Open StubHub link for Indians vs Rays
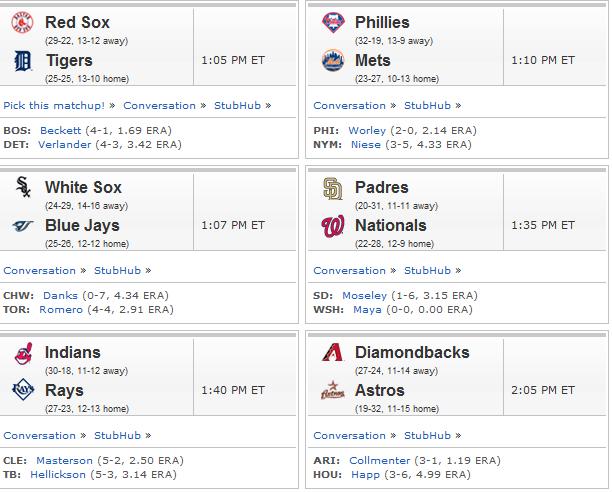Viewport: 612px width, 492px height. pos(117,435)
